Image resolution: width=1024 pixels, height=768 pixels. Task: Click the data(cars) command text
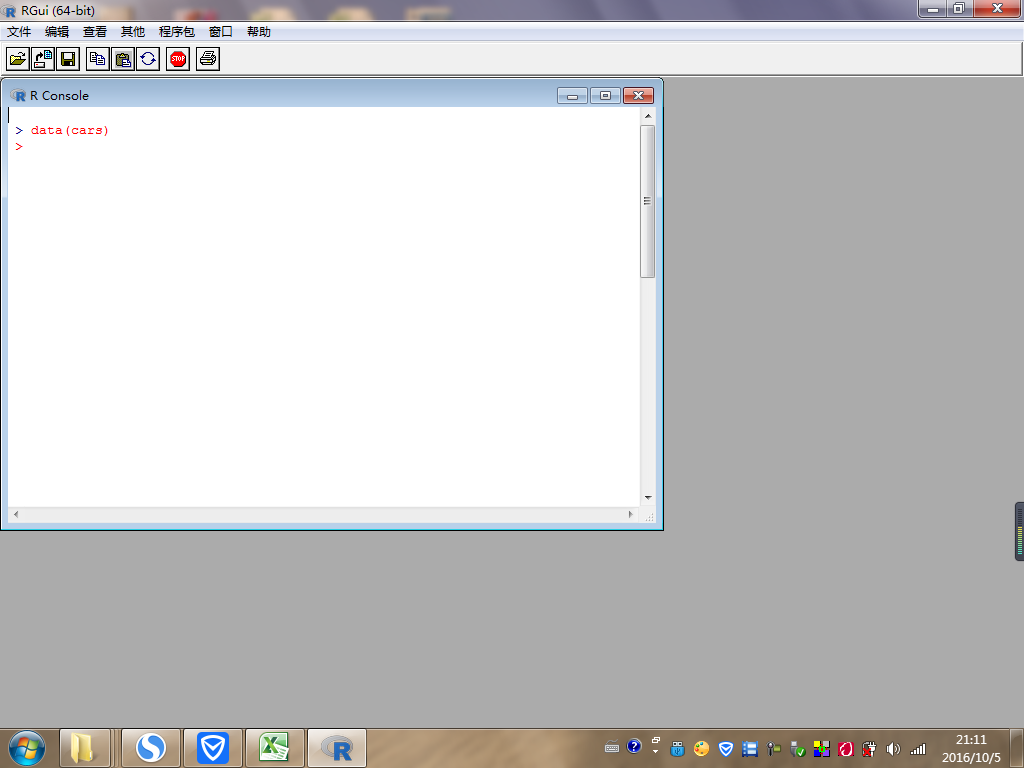click(70, 131)
